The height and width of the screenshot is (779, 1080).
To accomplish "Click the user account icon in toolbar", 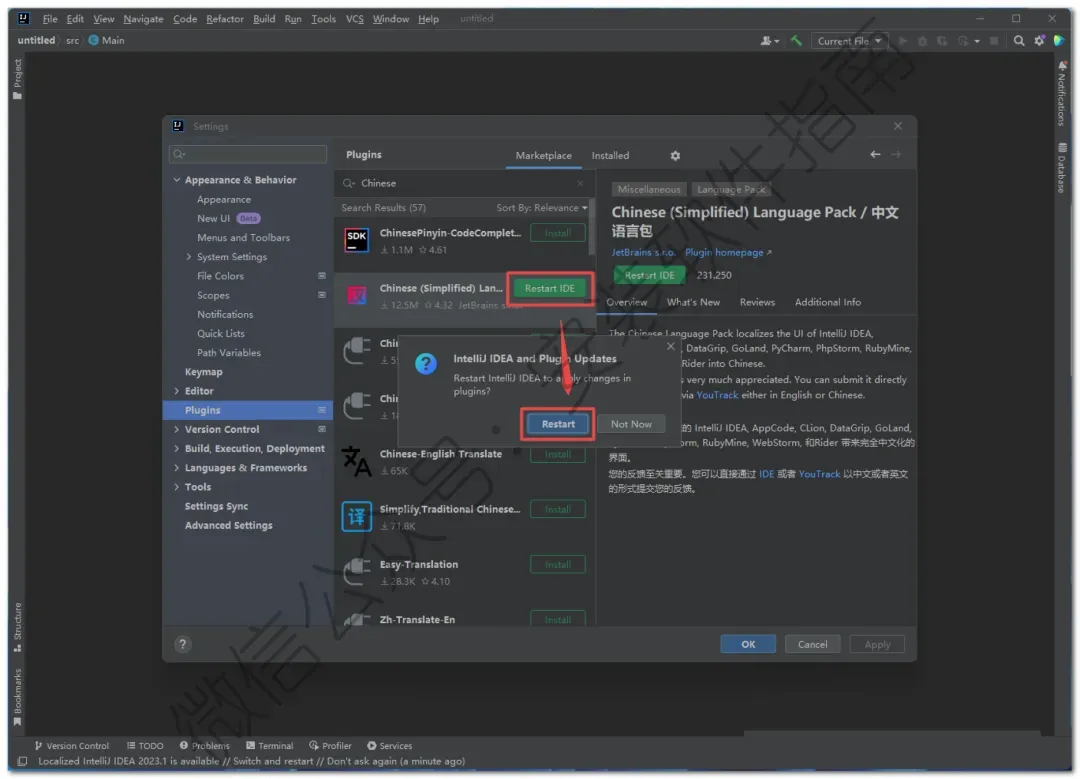I will point(769,41).
